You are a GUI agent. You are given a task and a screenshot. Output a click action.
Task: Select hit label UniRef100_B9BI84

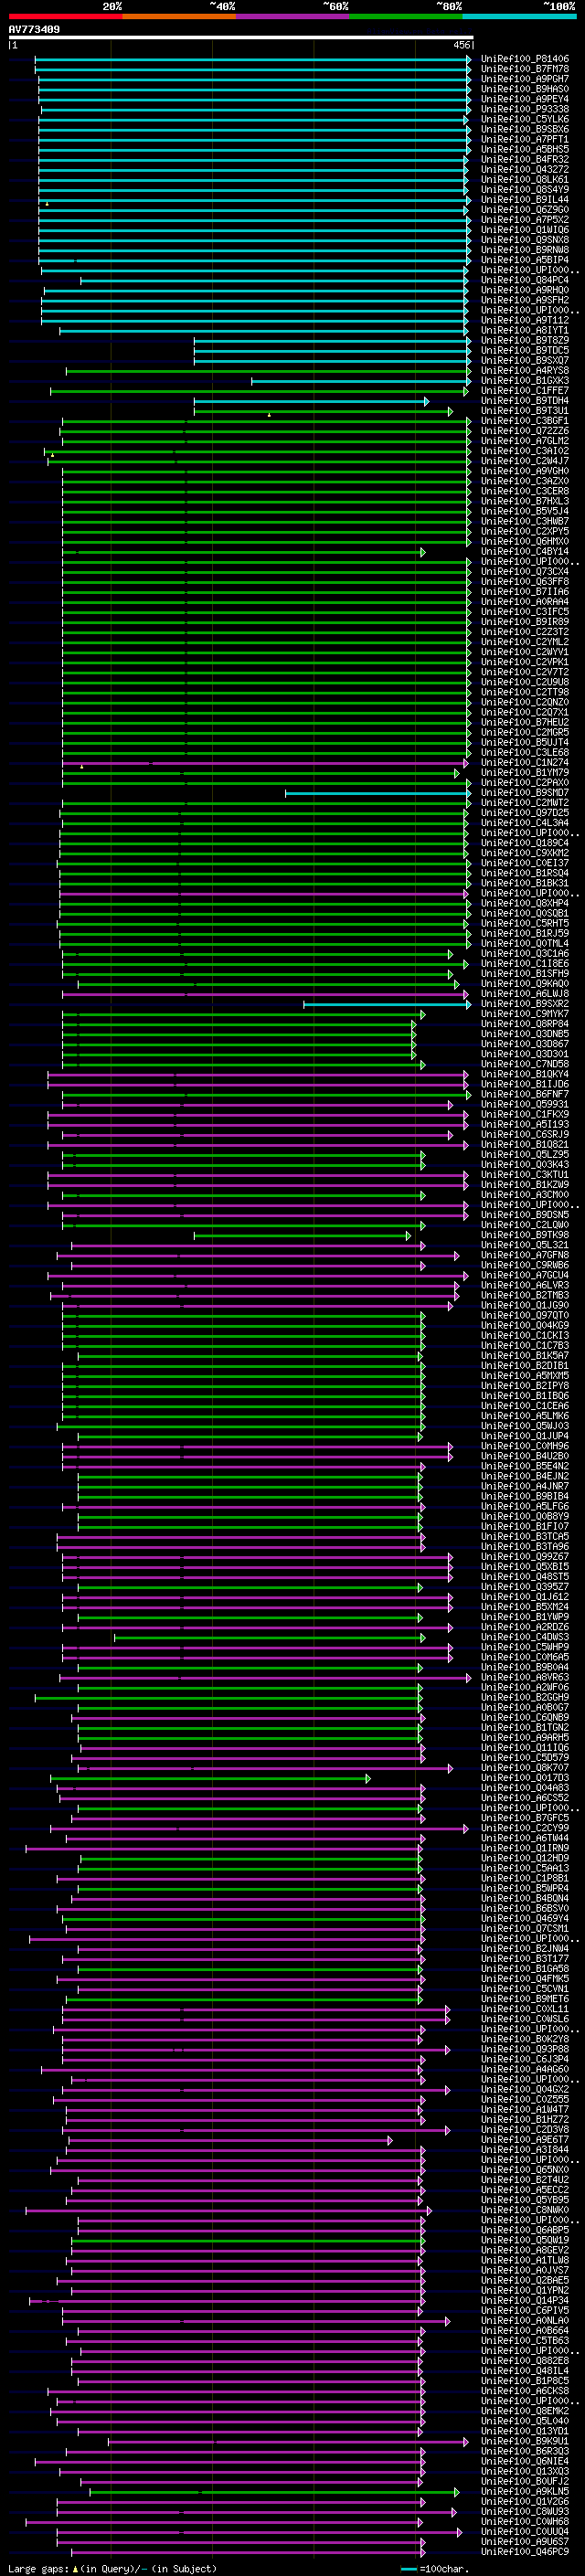click(x=525, y=1496)
